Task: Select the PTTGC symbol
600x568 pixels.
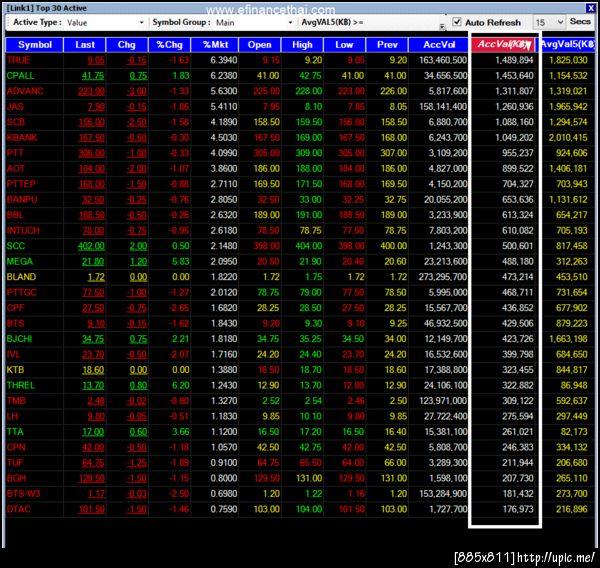Action: click(22, 292)
